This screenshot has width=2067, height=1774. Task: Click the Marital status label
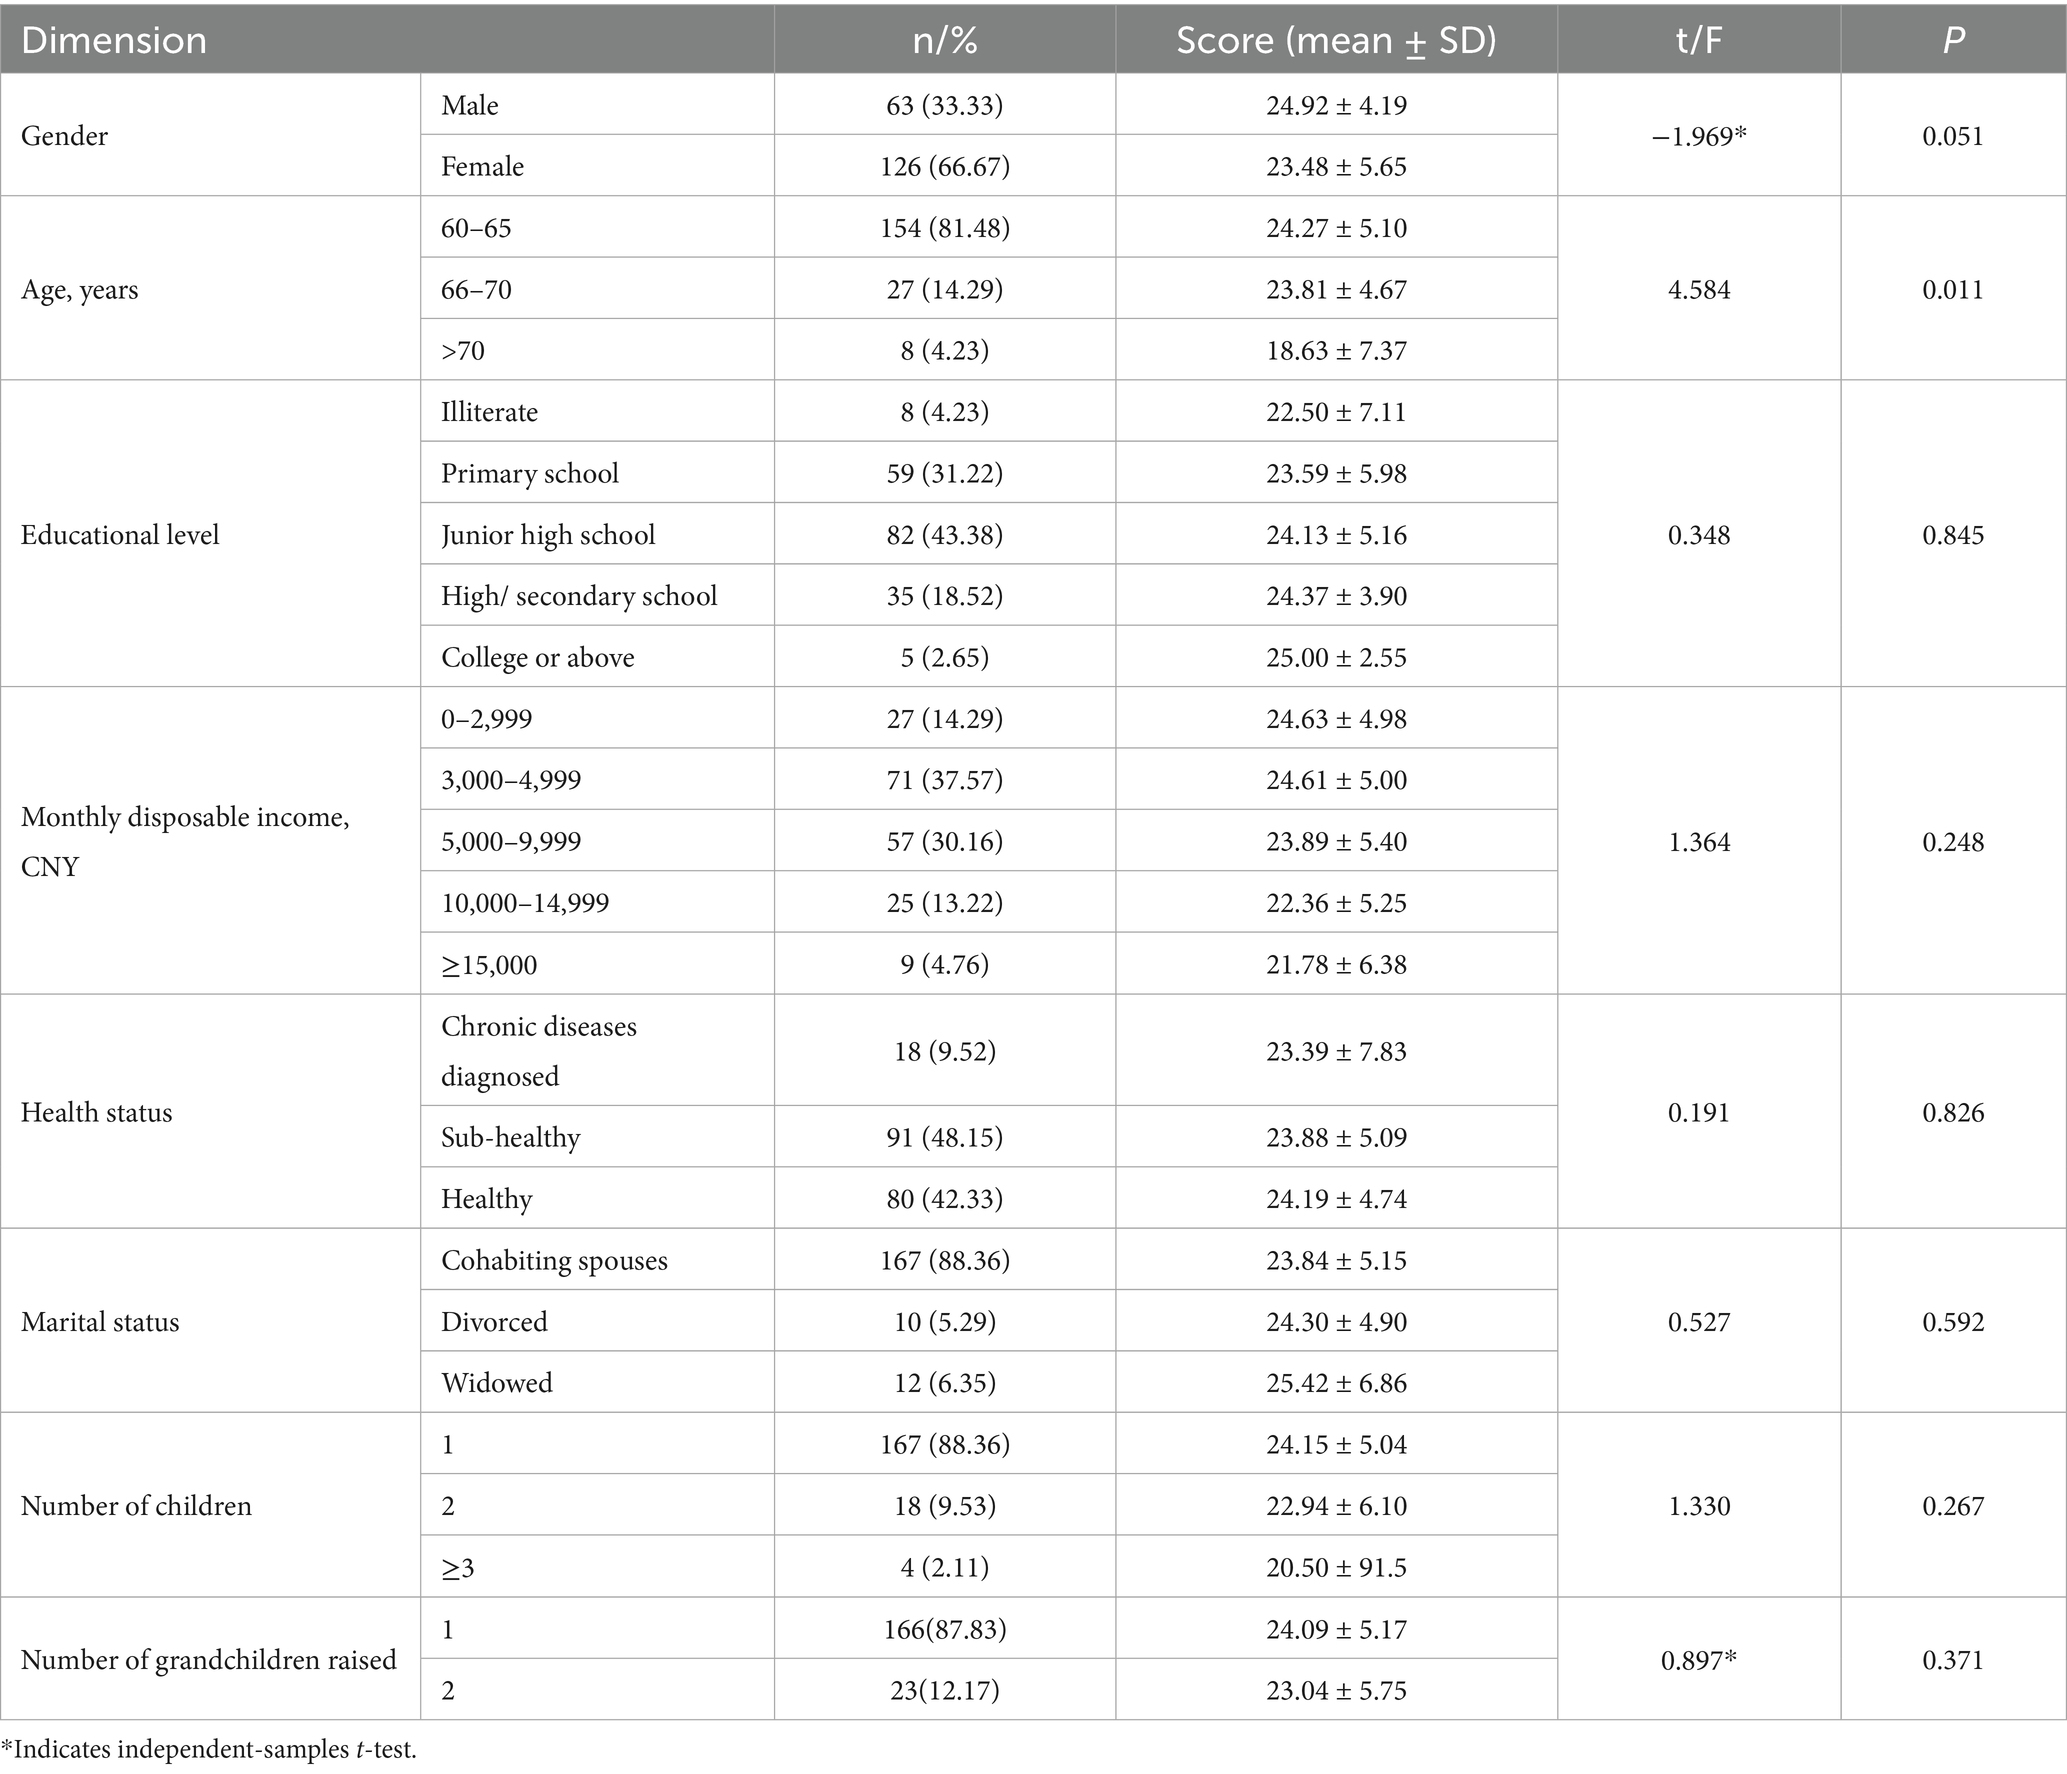(x=100, y=1322)
